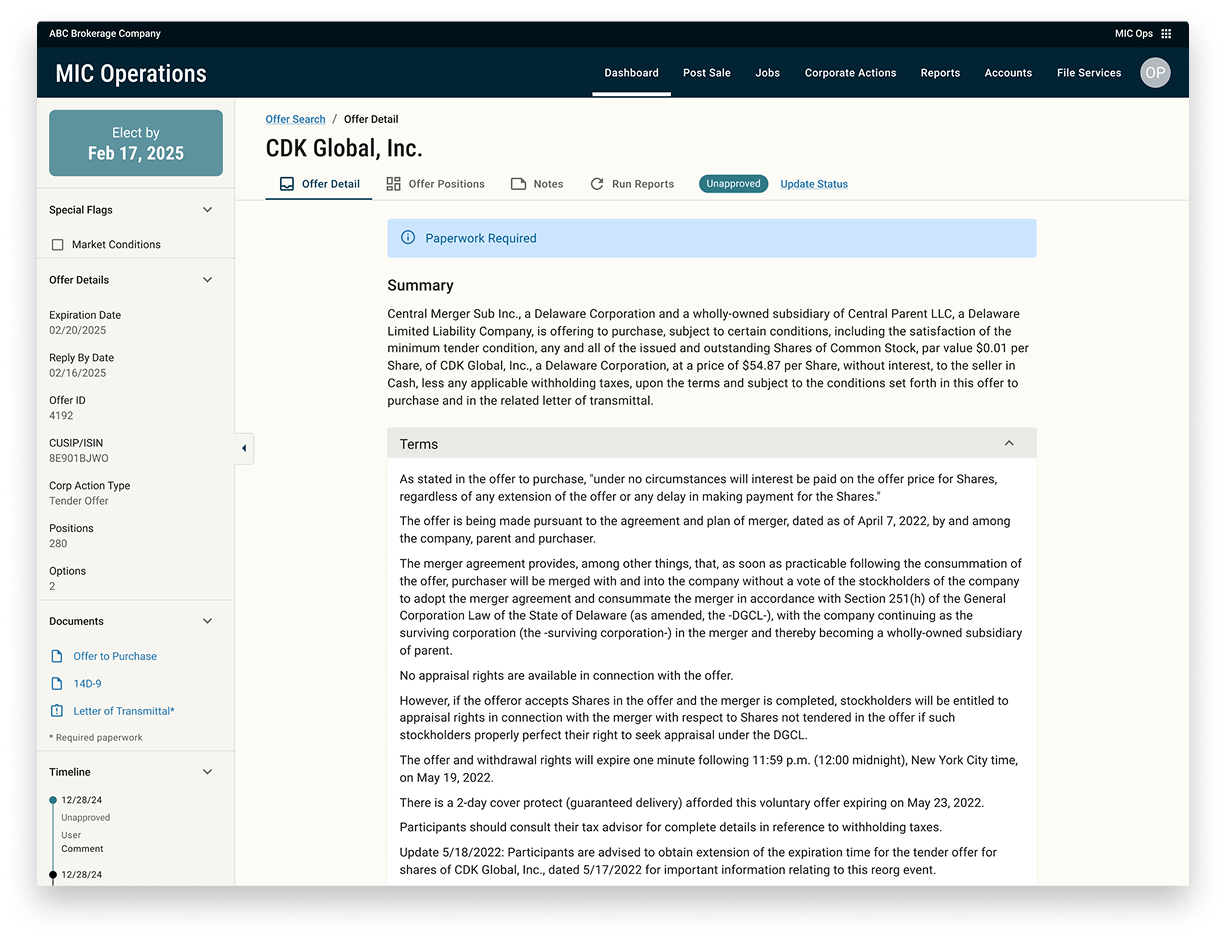The image size is (1225, 937).
Task: Click the 14D-9 document icon
Action: click(57, 684)
